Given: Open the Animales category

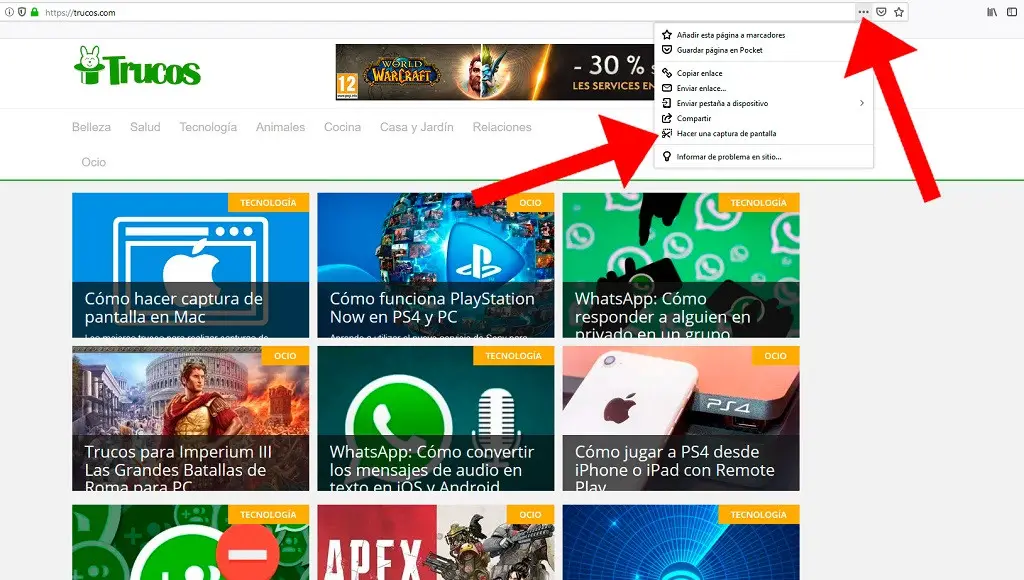Looking at the screenshot, I should (x=280, y=127).
